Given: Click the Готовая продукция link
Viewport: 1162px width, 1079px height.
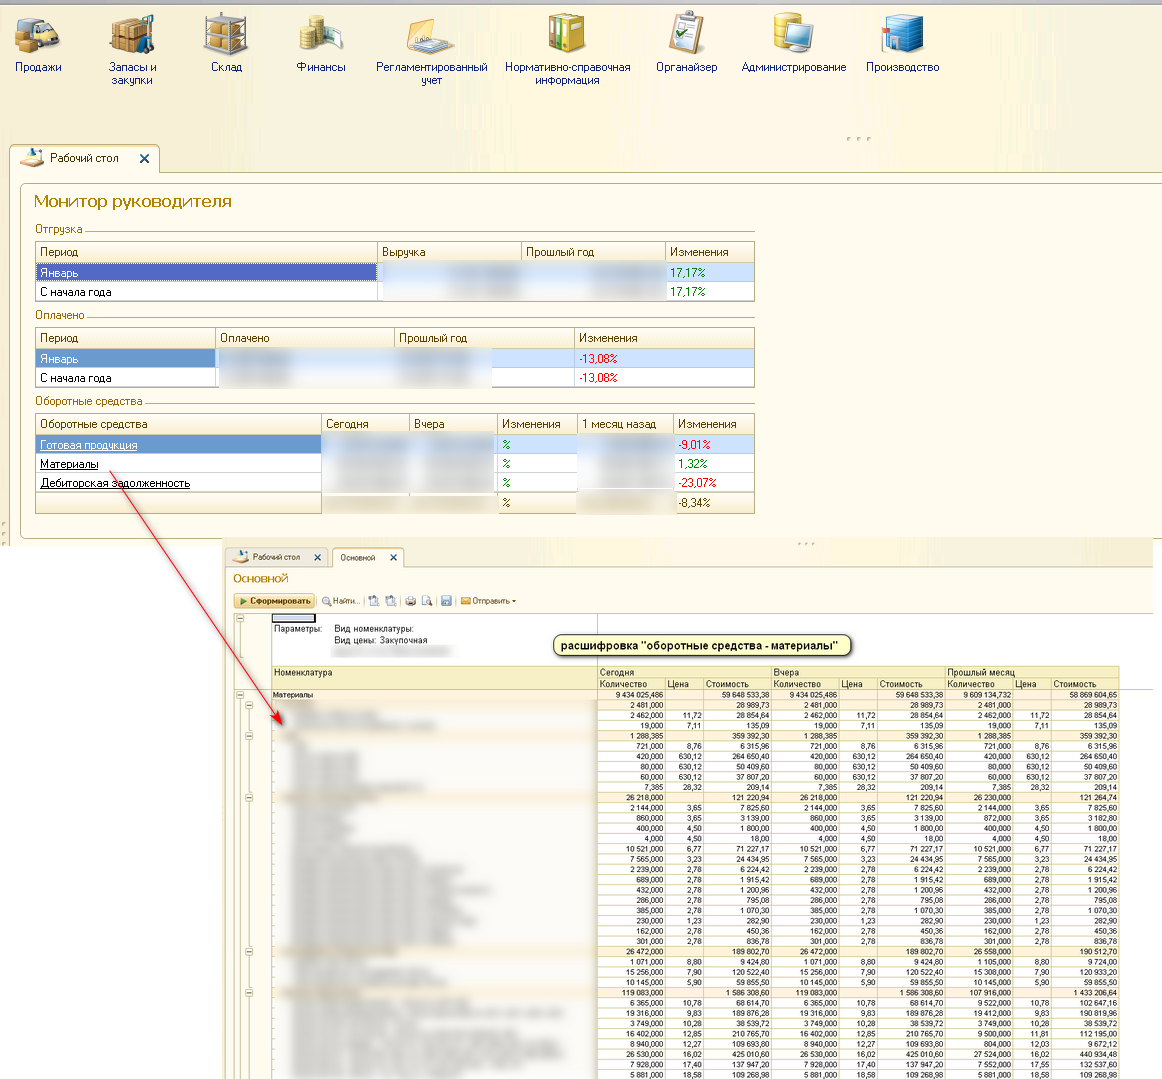Looking at the screenshot, I should click(x=89, y=445).
